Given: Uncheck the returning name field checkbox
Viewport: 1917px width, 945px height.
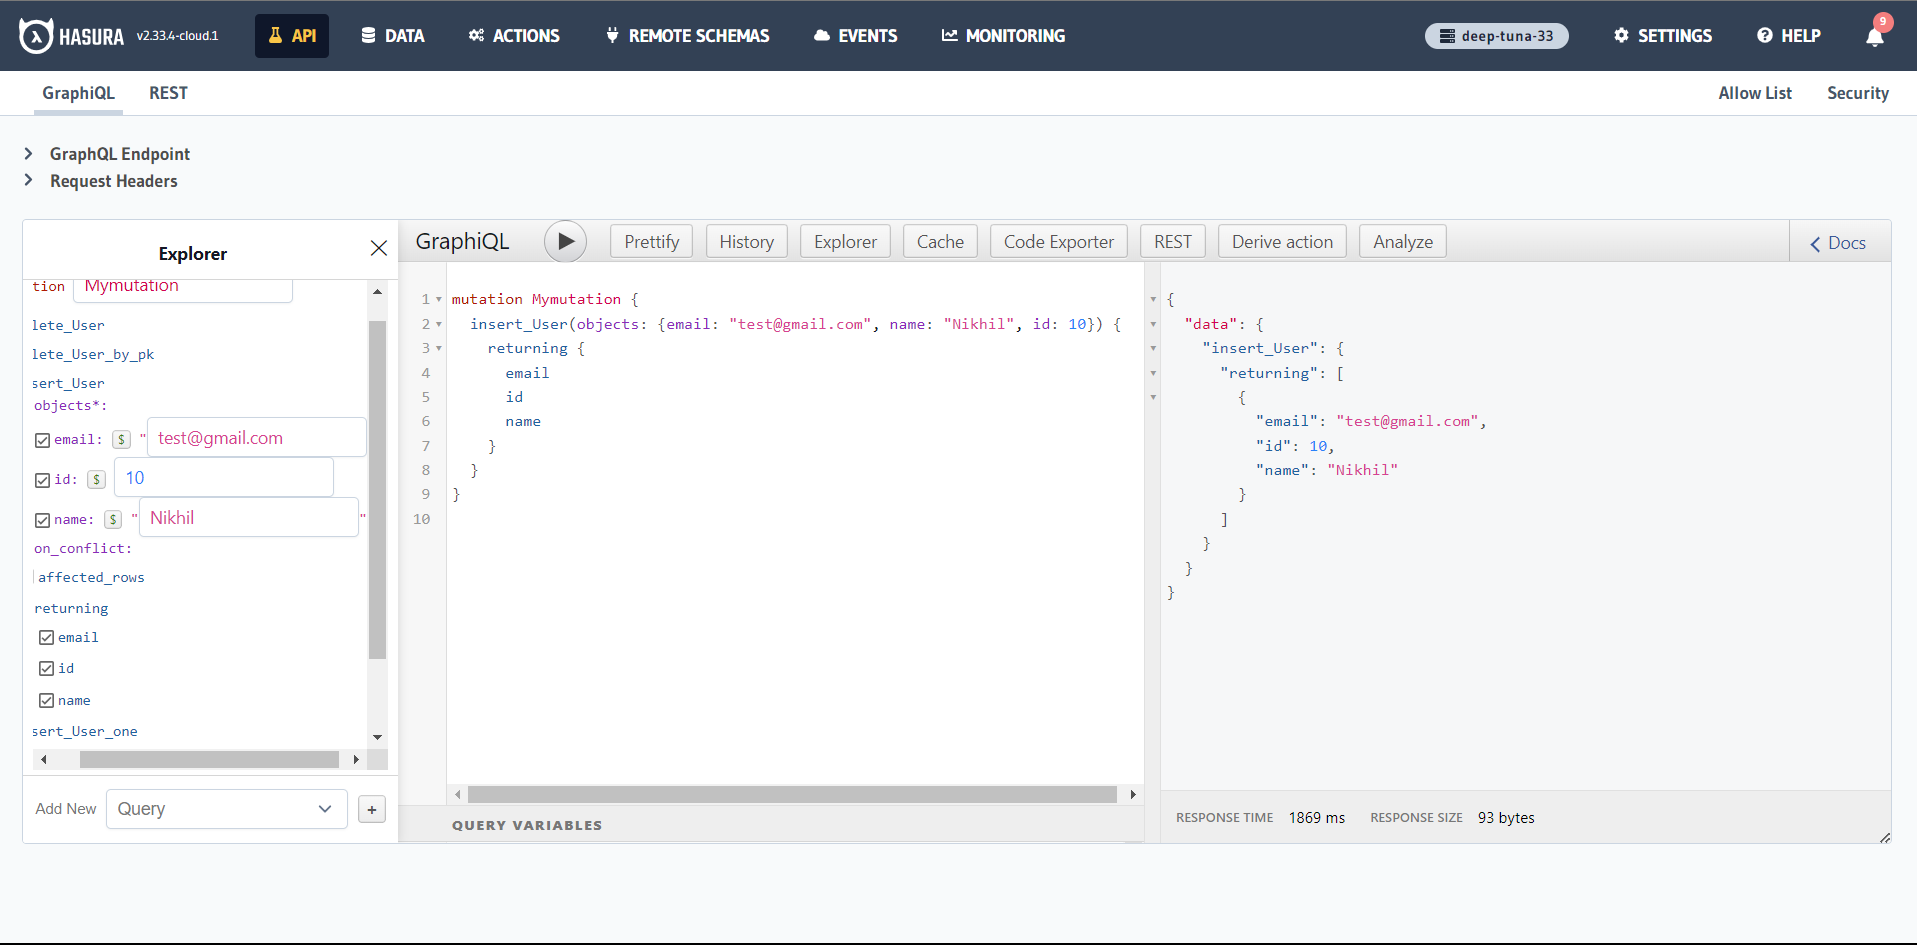Looking at the screenshot, I should click(x=46, y=700).
